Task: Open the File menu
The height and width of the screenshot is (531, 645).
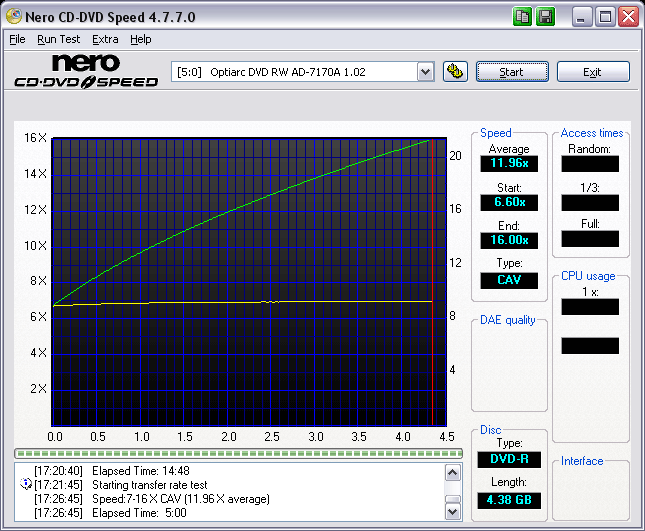Action: click(x=17, y=39)
